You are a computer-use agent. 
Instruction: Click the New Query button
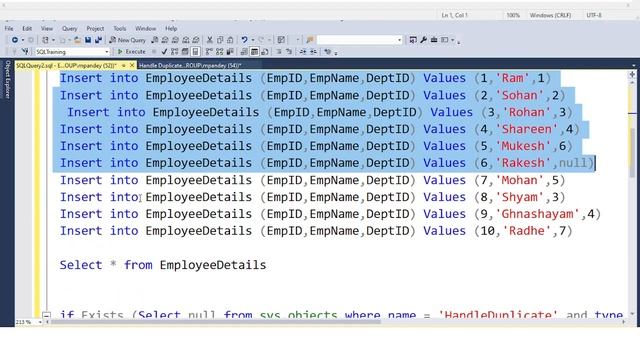[127, 40]
